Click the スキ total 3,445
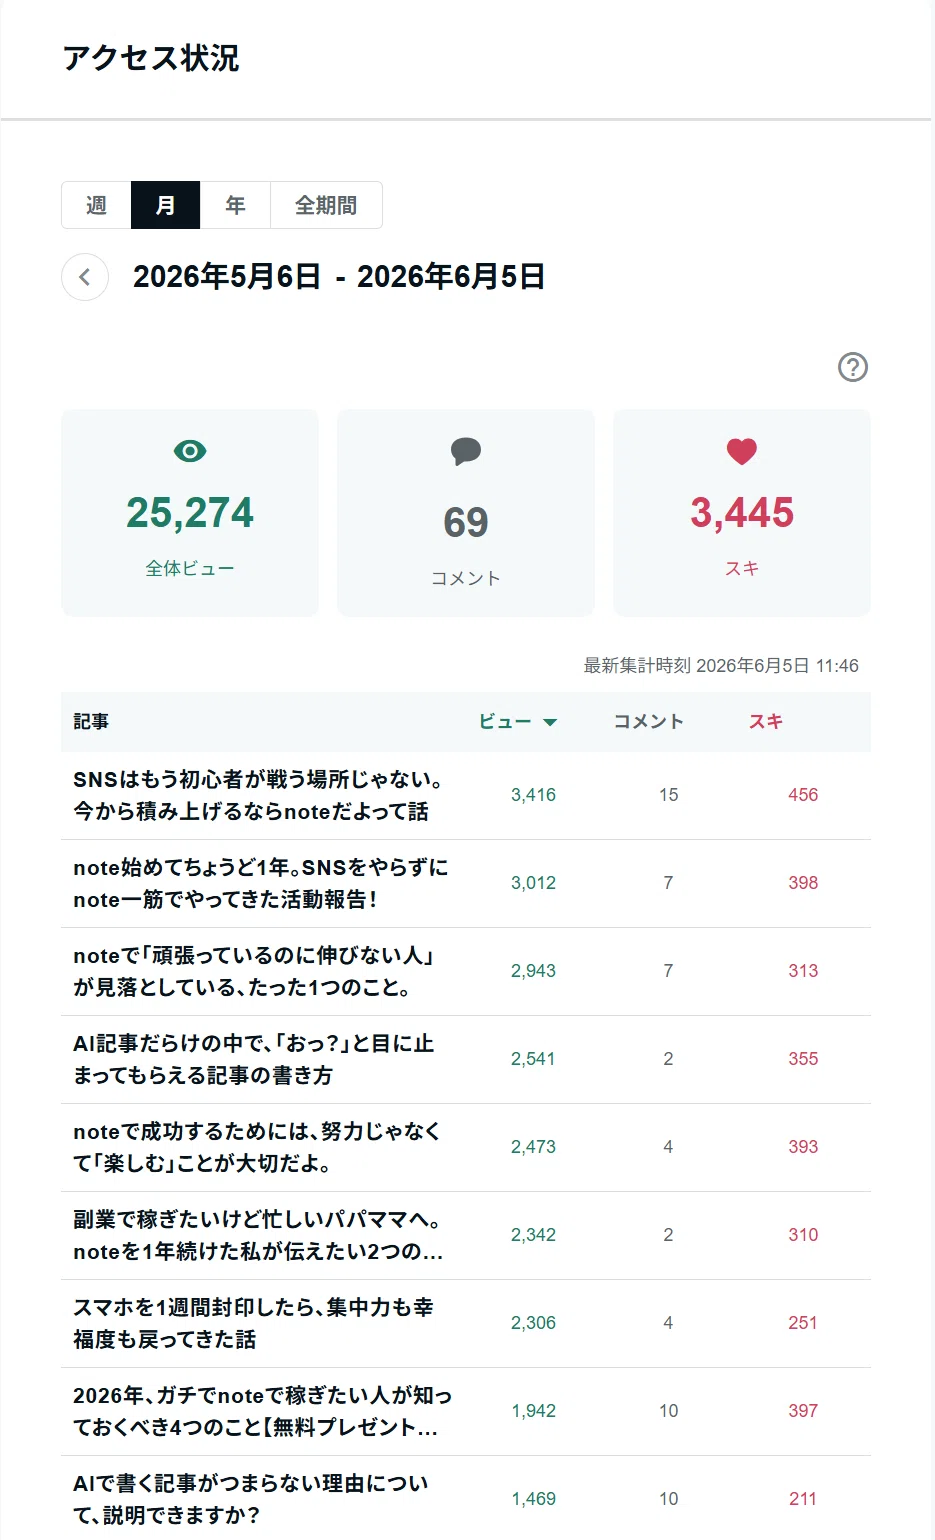Screen dimensions: 935x1540 [x=742, y=513]
